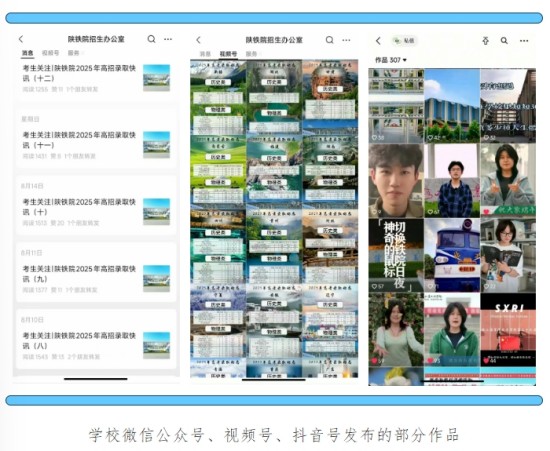Image resolution: width=550 pixels, height=451 pixels.
Task: Switch to 视频号 tab in the left panel
Action: pos(50,53)
